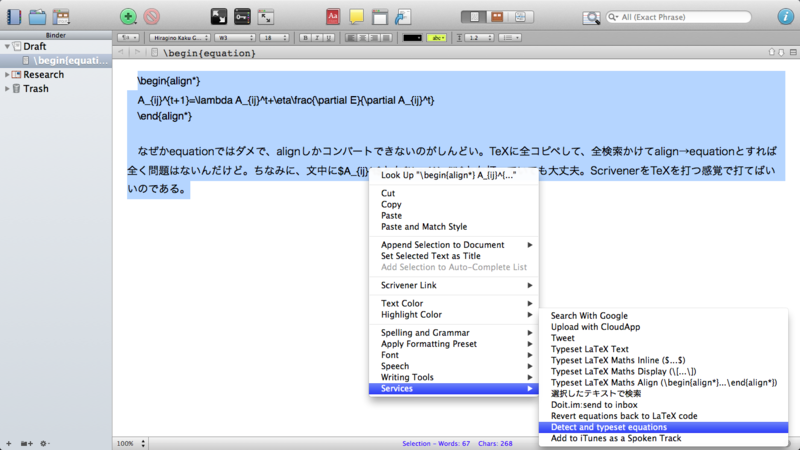Open the Writing Tools submenu
The image size is (800, 450).
454,377
